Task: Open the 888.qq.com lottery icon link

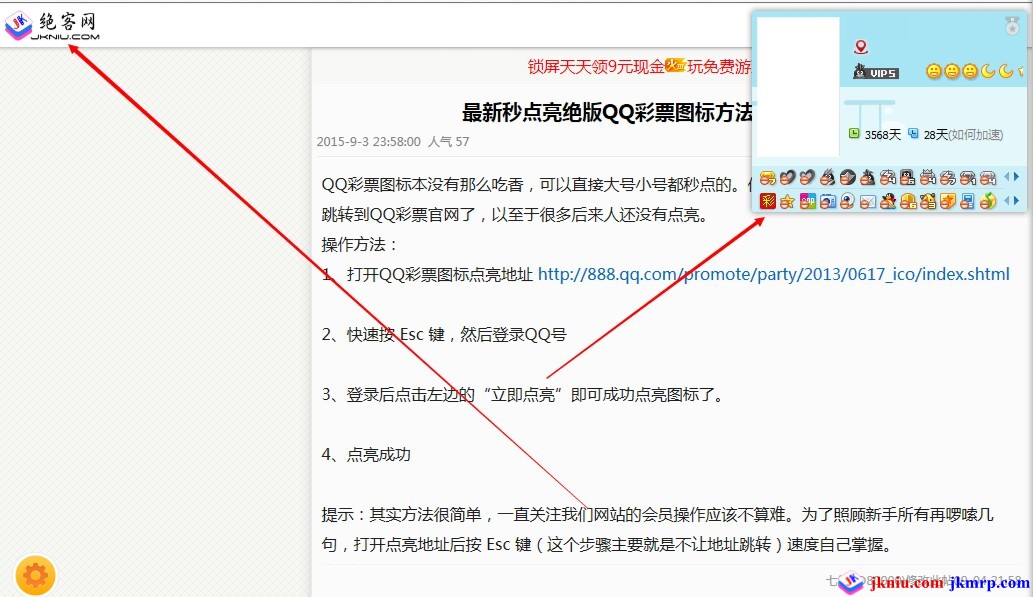Action: pyautogui.click(x=773, y=274)
